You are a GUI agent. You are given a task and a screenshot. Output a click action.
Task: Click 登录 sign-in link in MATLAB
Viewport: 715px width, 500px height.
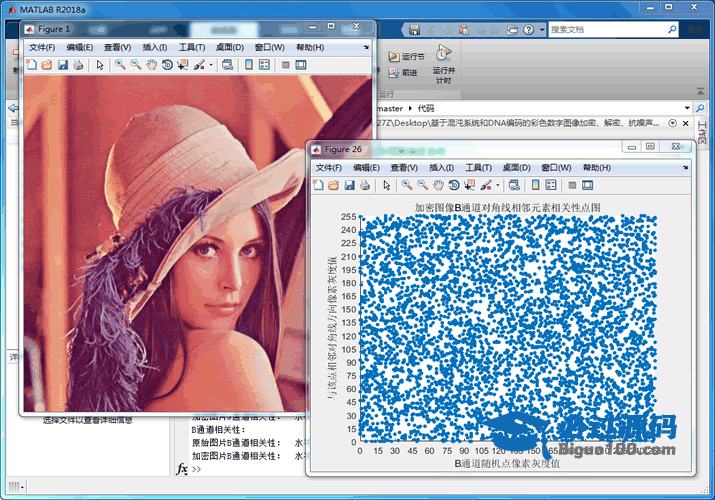coord(695,30)
